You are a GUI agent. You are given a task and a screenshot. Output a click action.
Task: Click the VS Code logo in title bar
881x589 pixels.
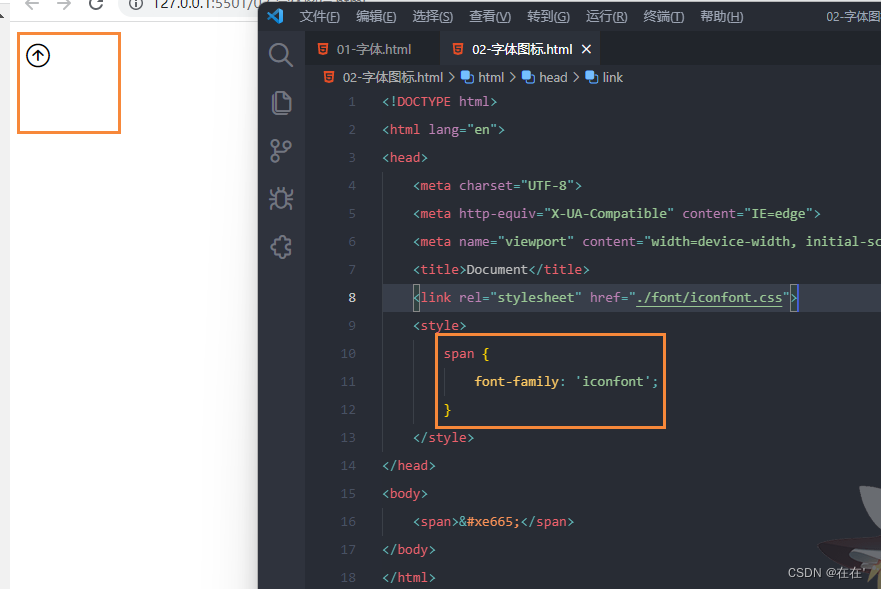click(275, 15)
